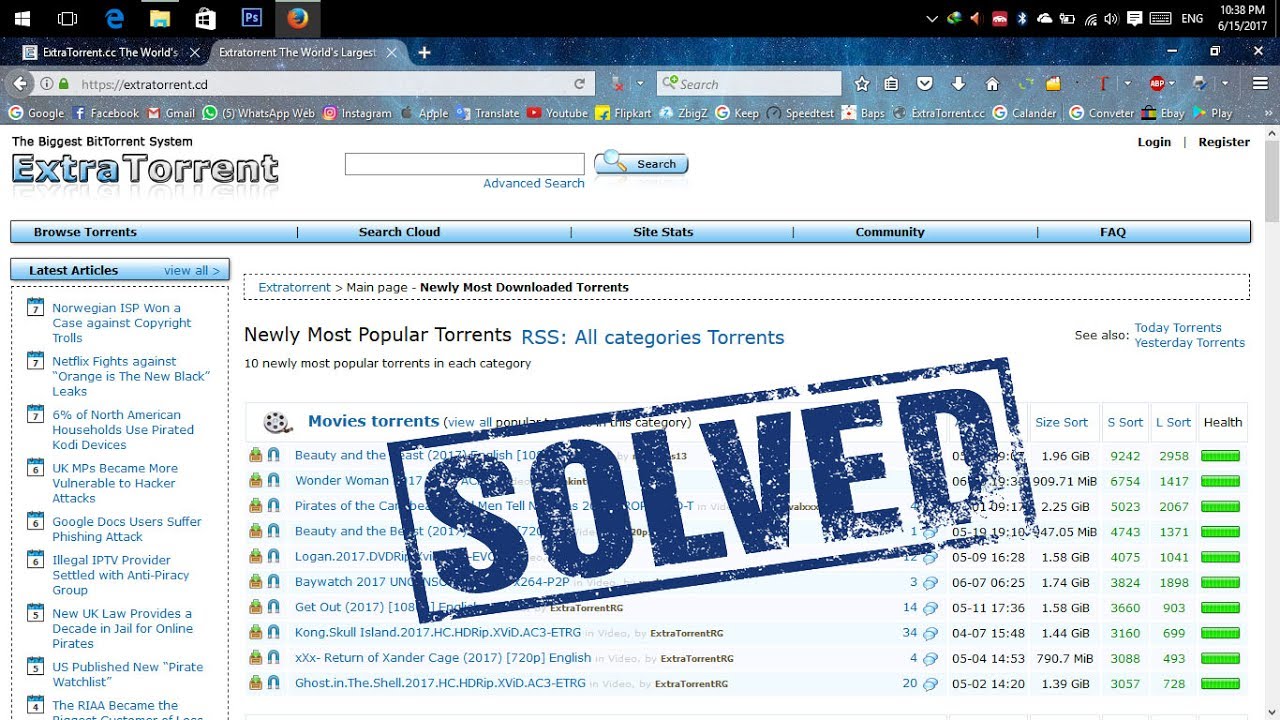1280x720 pixels.
Task: Open Netflix Fights against Orange article
Action: 131,376
